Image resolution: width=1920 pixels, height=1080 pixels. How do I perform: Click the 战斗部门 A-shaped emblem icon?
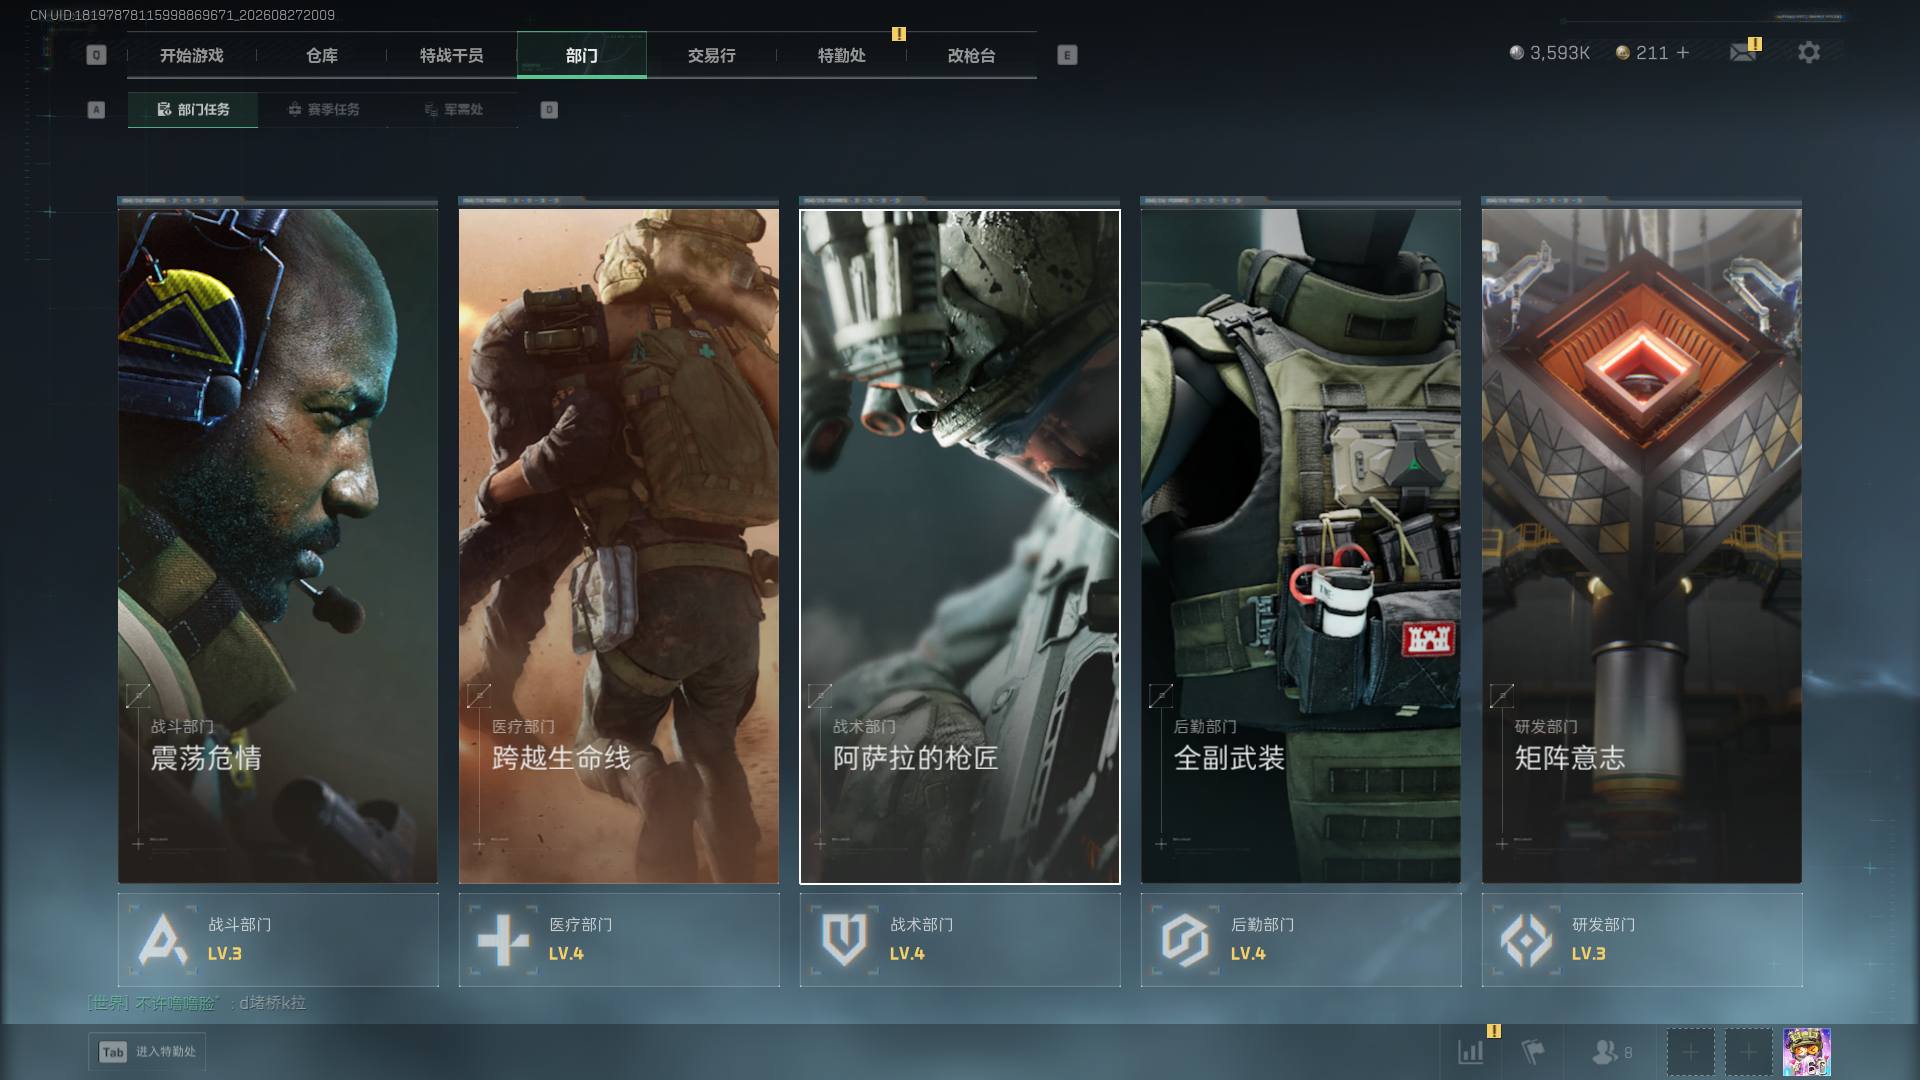(x=163, y=940)
